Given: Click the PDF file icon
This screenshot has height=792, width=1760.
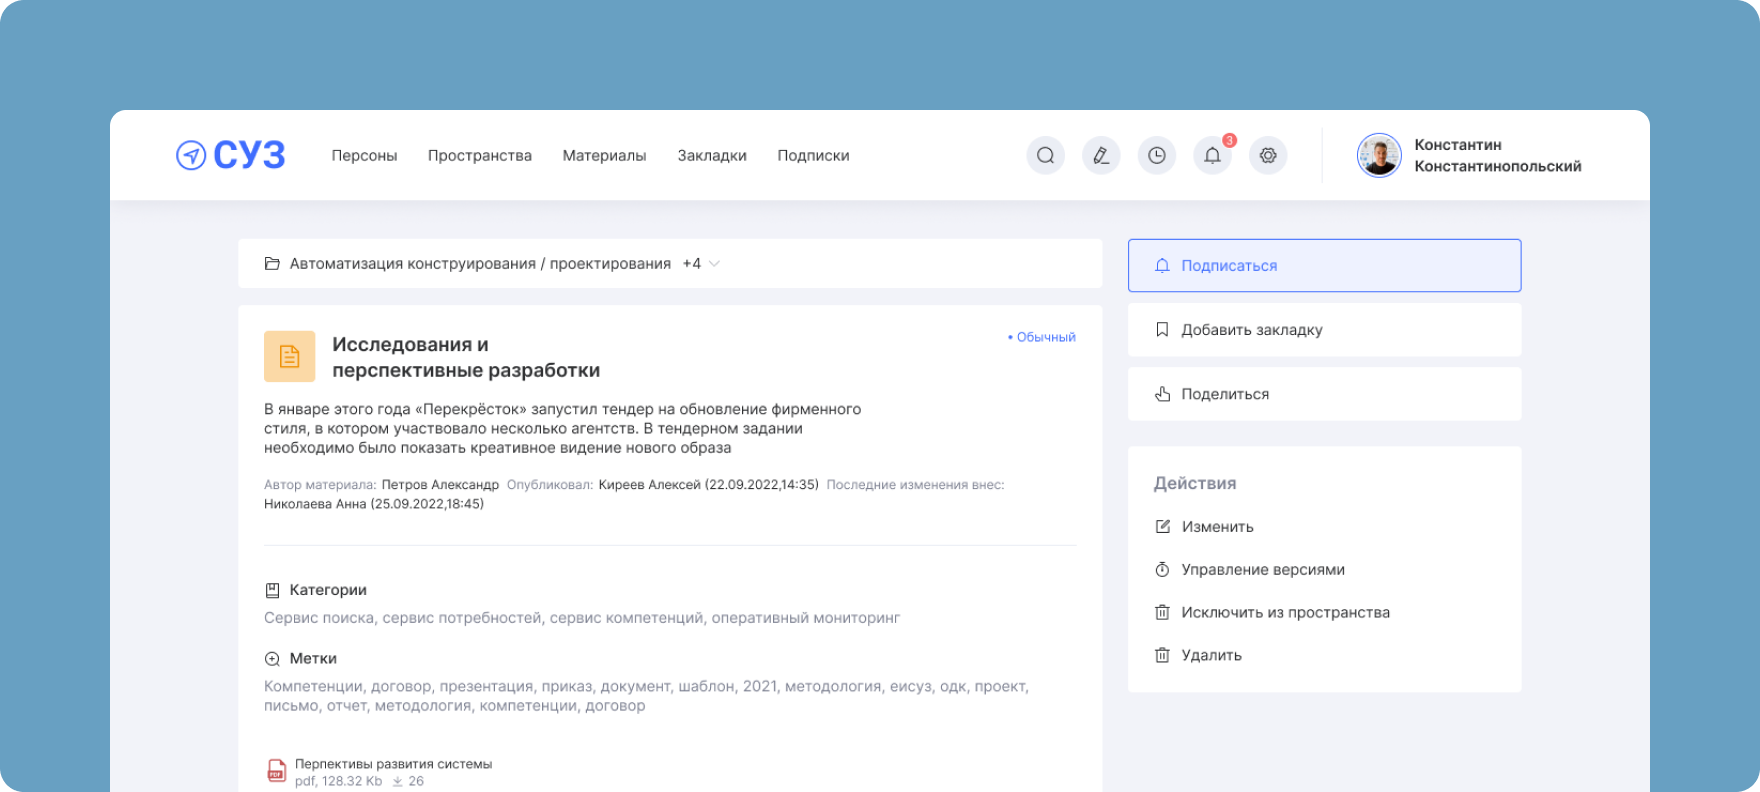Looking at the screenshot, I should 276,770.
